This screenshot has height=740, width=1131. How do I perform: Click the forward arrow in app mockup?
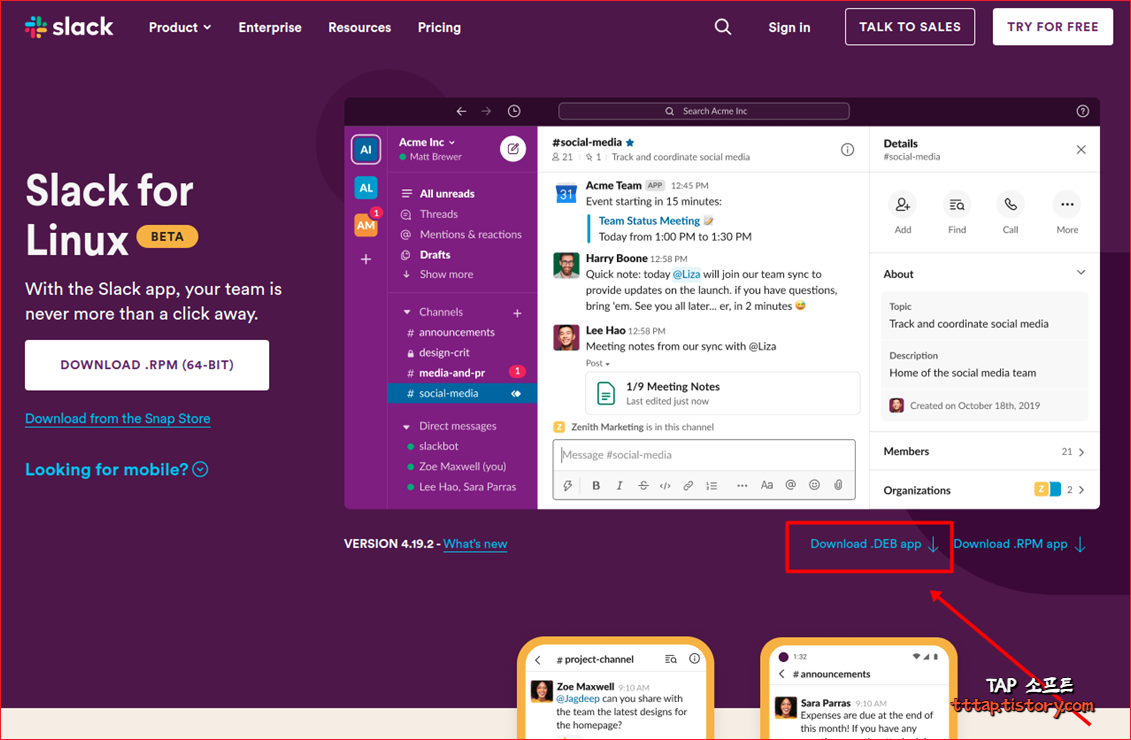(486, 111)
